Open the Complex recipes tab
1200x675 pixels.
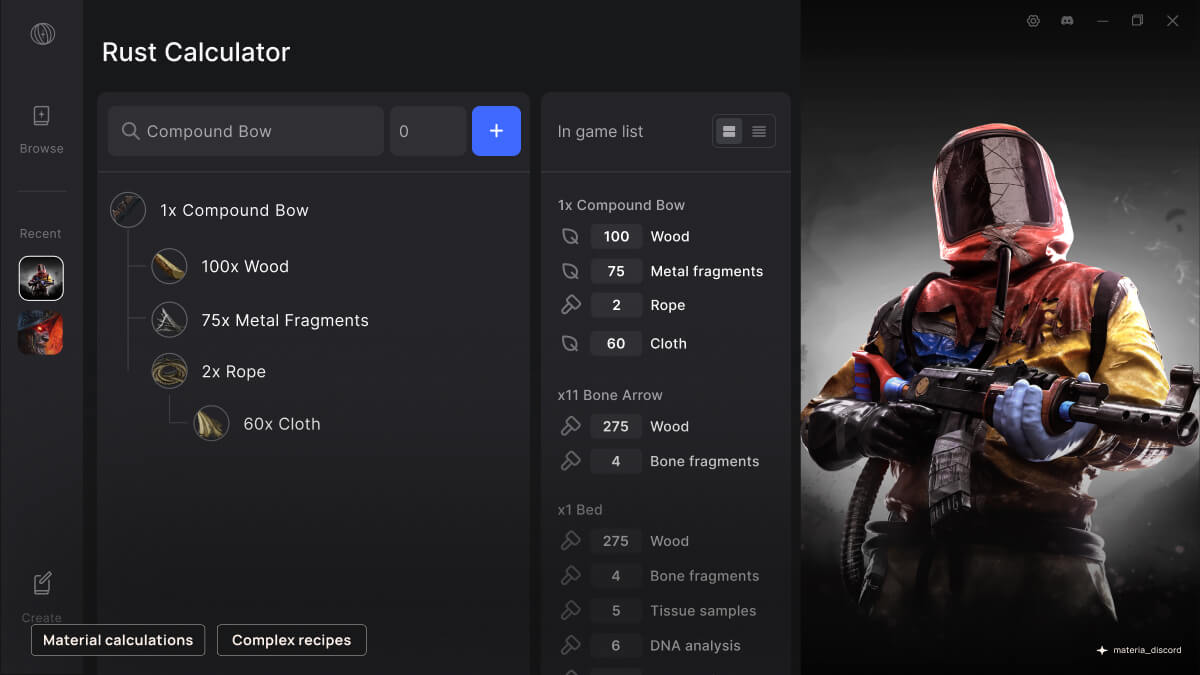[291, 640]
